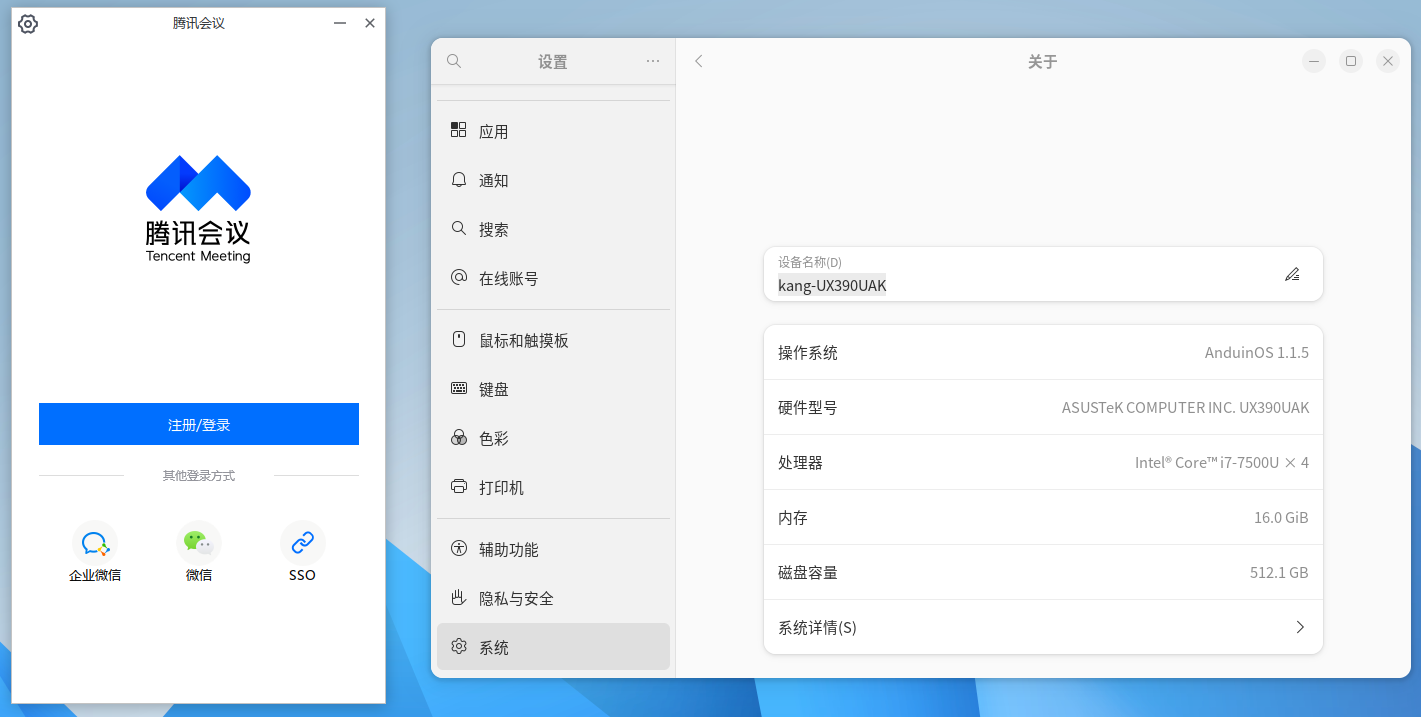Maximize the Settings 关于 window
Image resolution: width=1421 pixels, height=717 pixels.
[x=1351, y=61]
